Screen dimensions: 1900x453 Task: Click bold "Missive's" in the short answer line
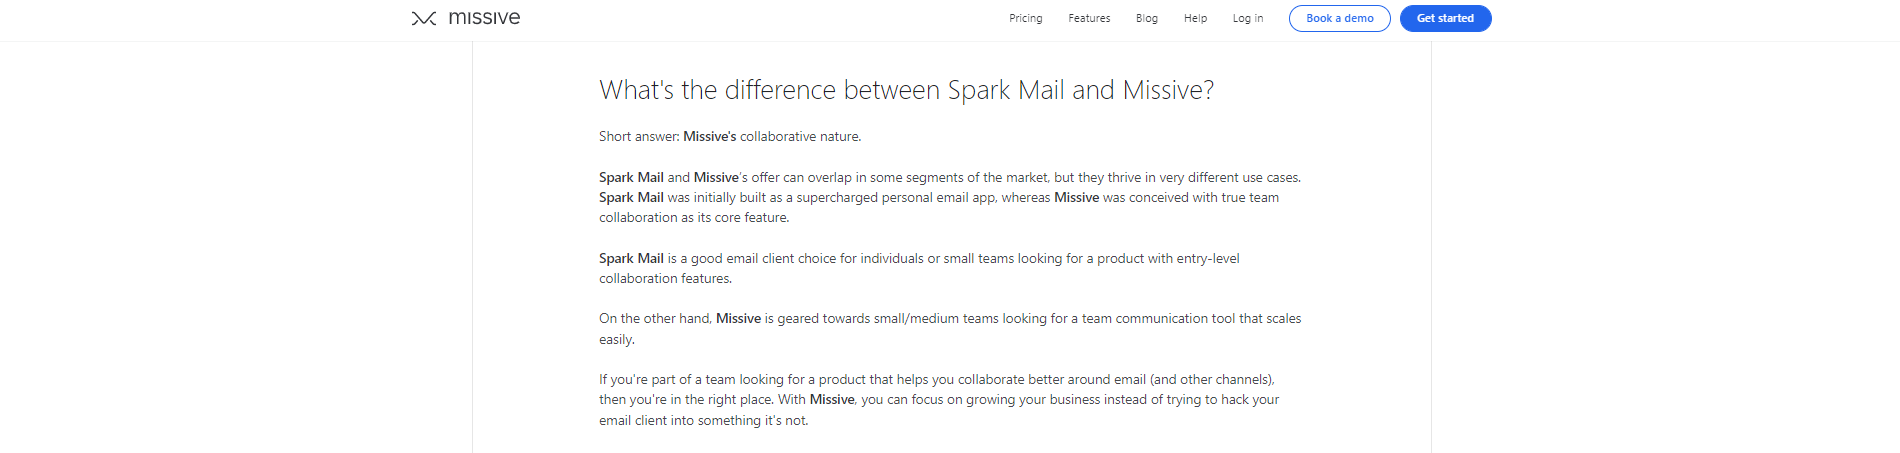tap(709, 137)
